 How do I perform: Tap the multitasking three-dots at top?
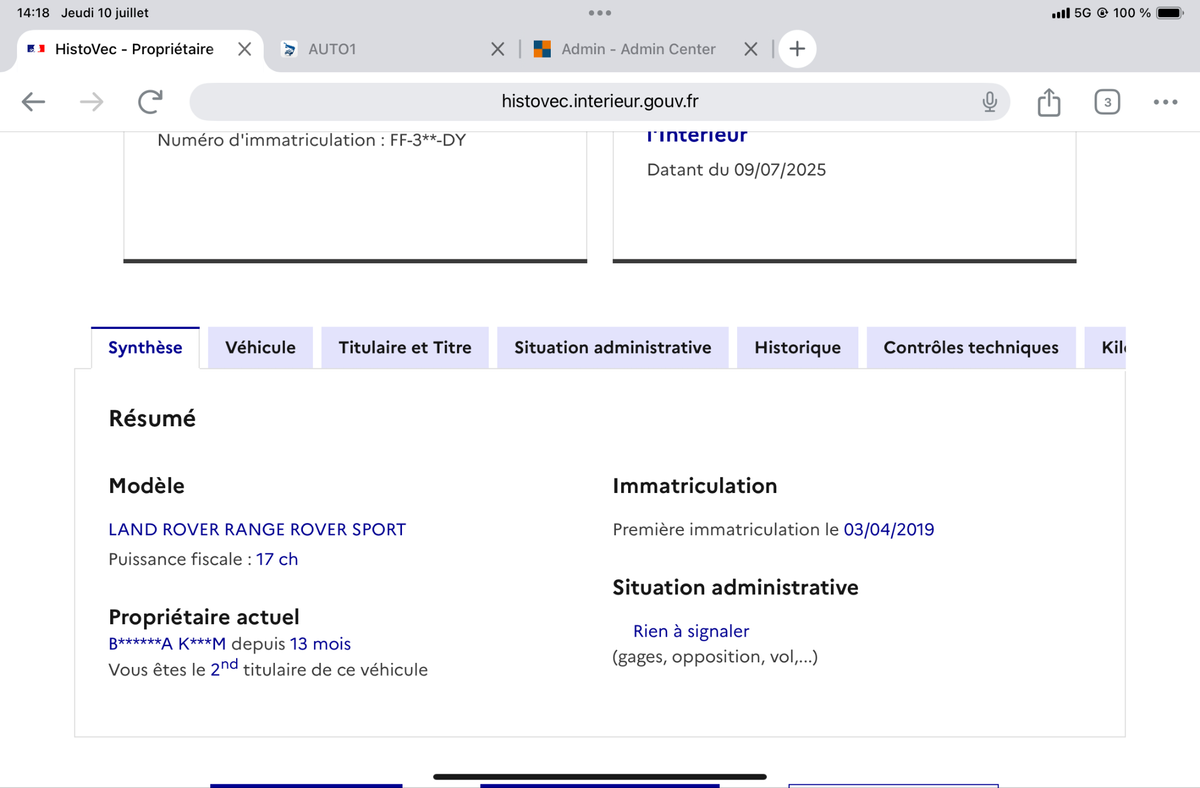(600, 13)
